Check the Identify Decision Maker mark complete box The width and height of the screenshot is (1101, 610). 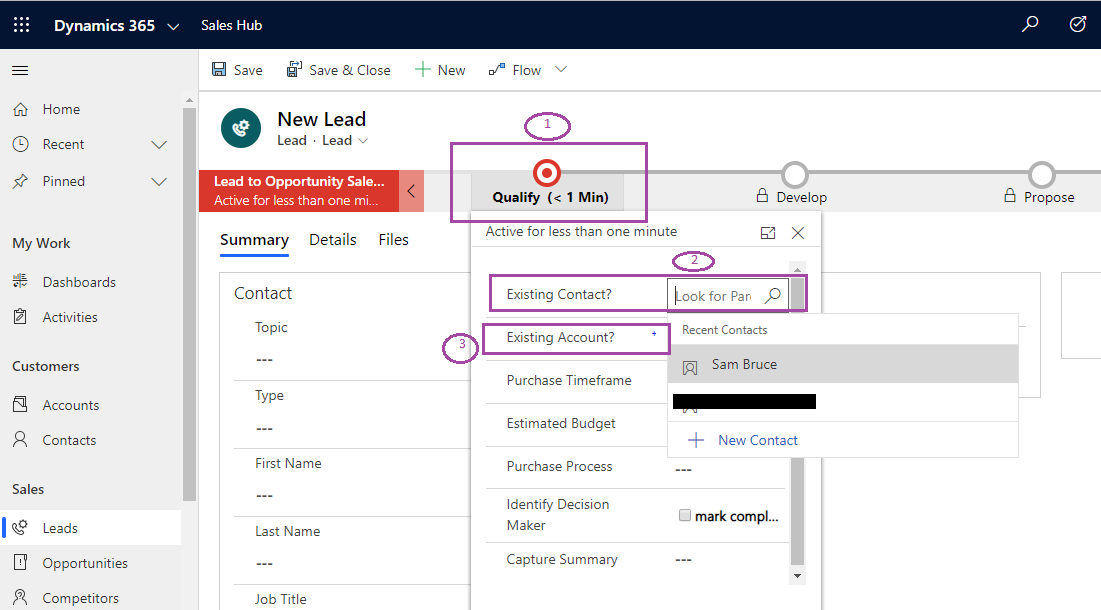pos(685,515)
